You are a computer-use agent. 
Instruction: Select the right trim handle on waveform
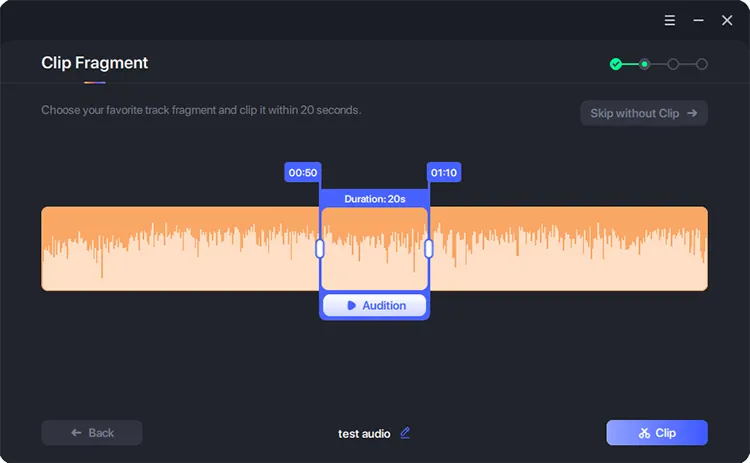click(x=429, y=249)
